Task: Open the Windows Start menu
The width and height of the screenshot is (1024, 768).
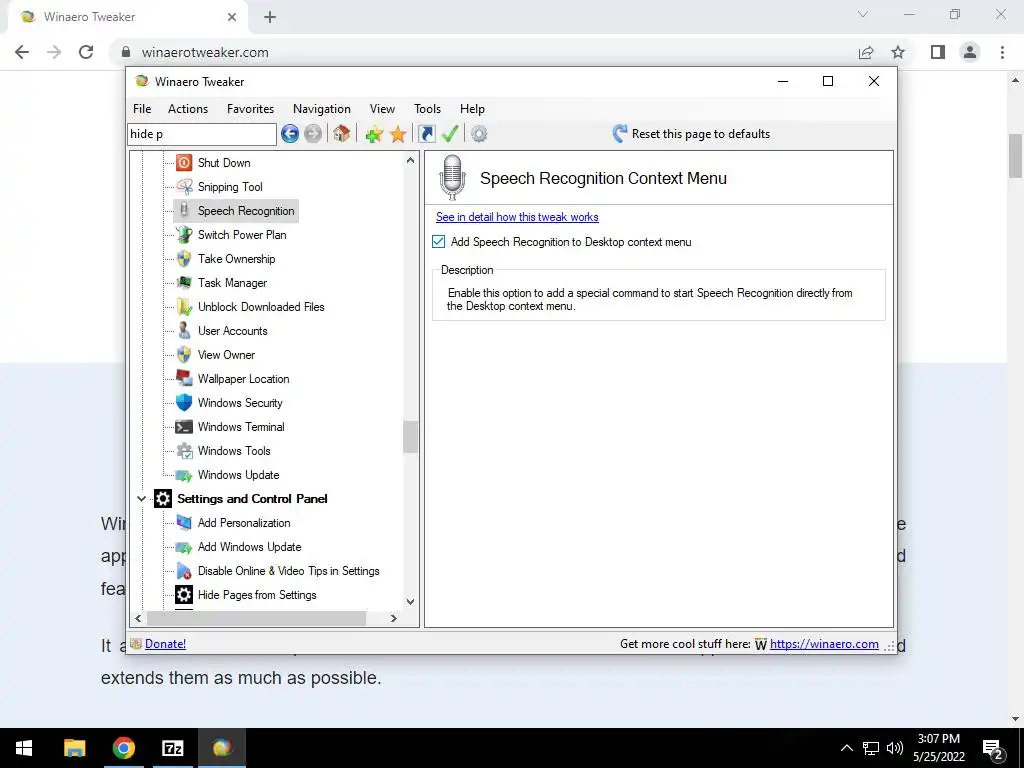Action: coord(24,748)
